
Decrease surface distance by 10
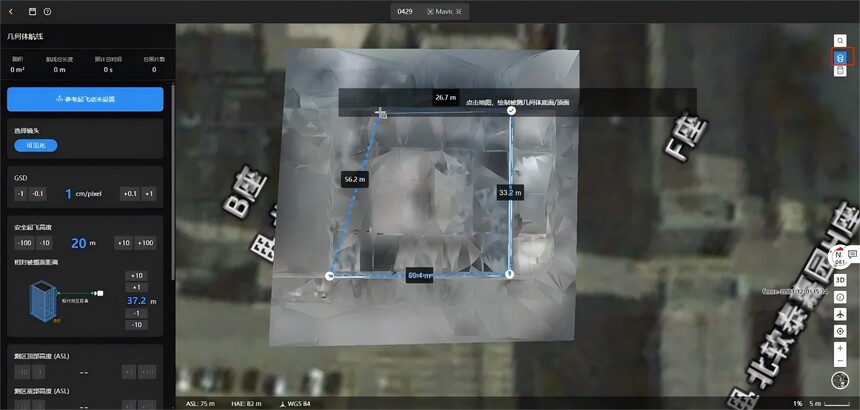click(x=136, y=324)
